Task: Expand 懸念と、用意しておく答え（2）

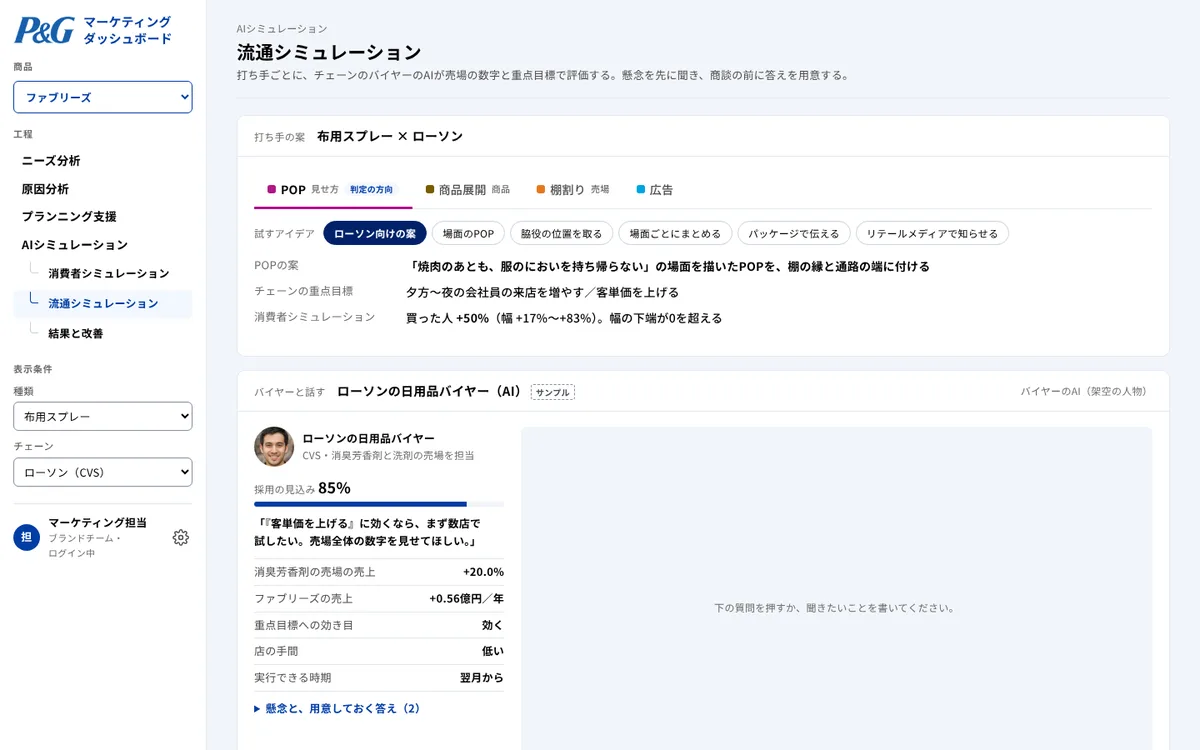Action: [337, 708]
